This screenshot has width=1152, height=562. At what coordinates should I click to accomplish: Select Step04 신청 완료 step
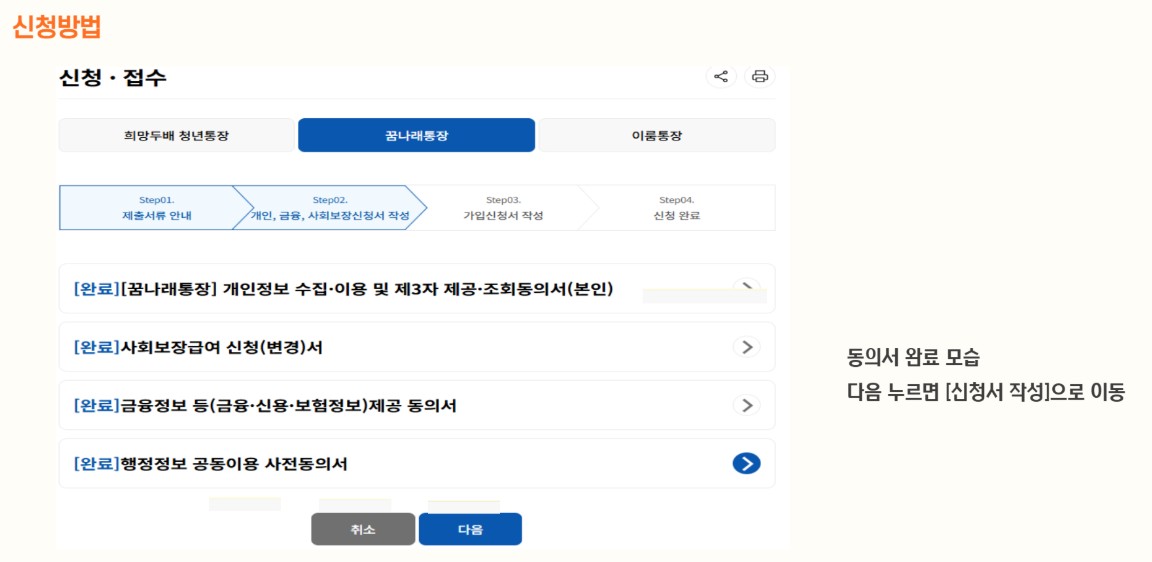[677, 208]
